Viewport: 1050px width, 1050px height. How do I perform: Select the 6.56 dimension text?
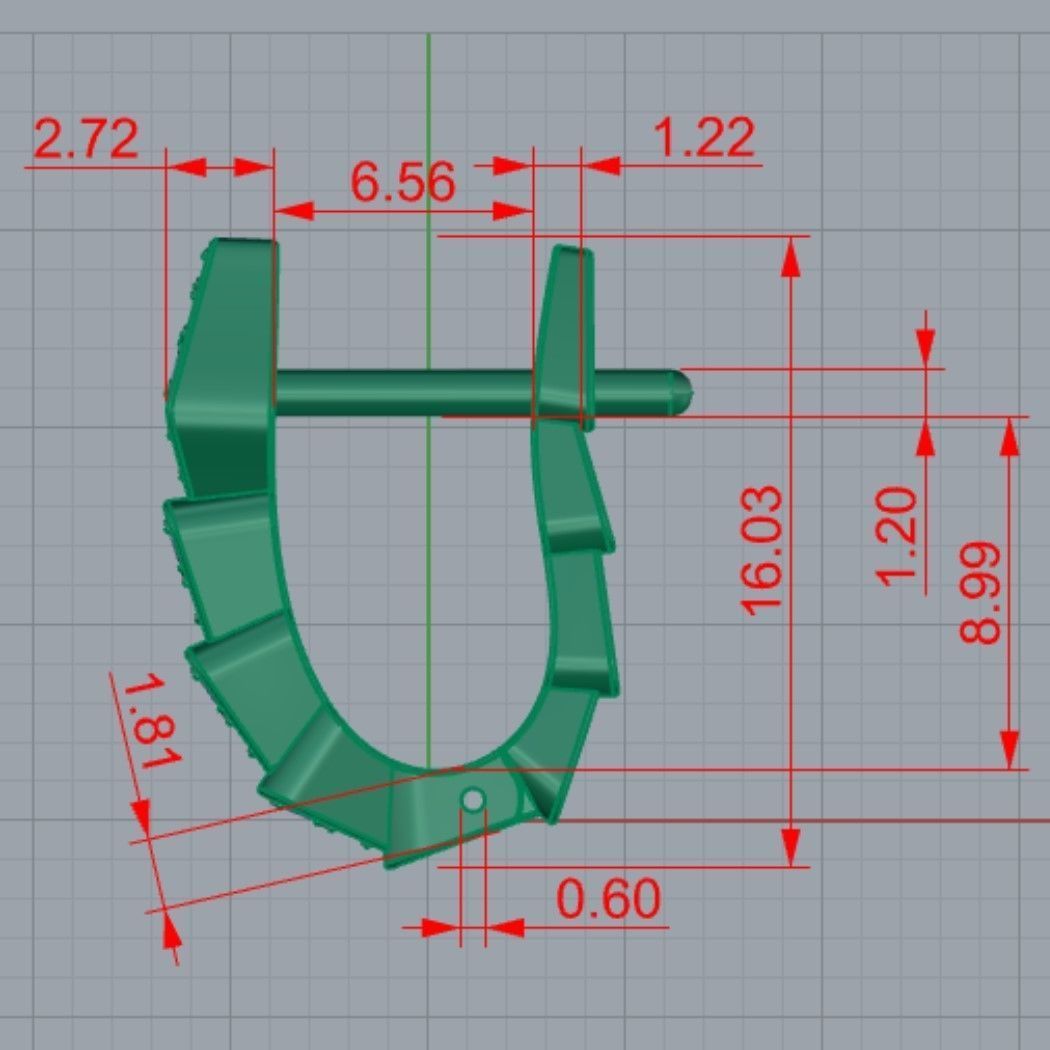[403, 182]
